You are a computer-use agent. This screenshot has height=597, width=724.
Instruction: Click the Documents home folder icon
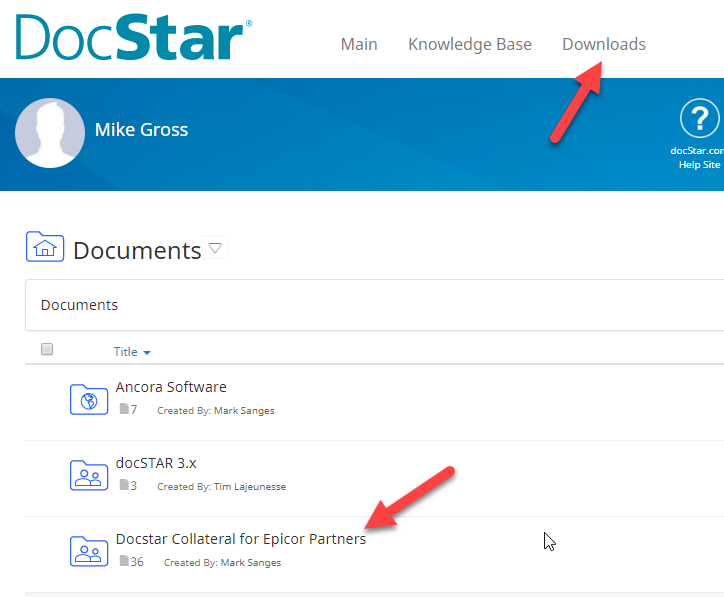point(45,247)
